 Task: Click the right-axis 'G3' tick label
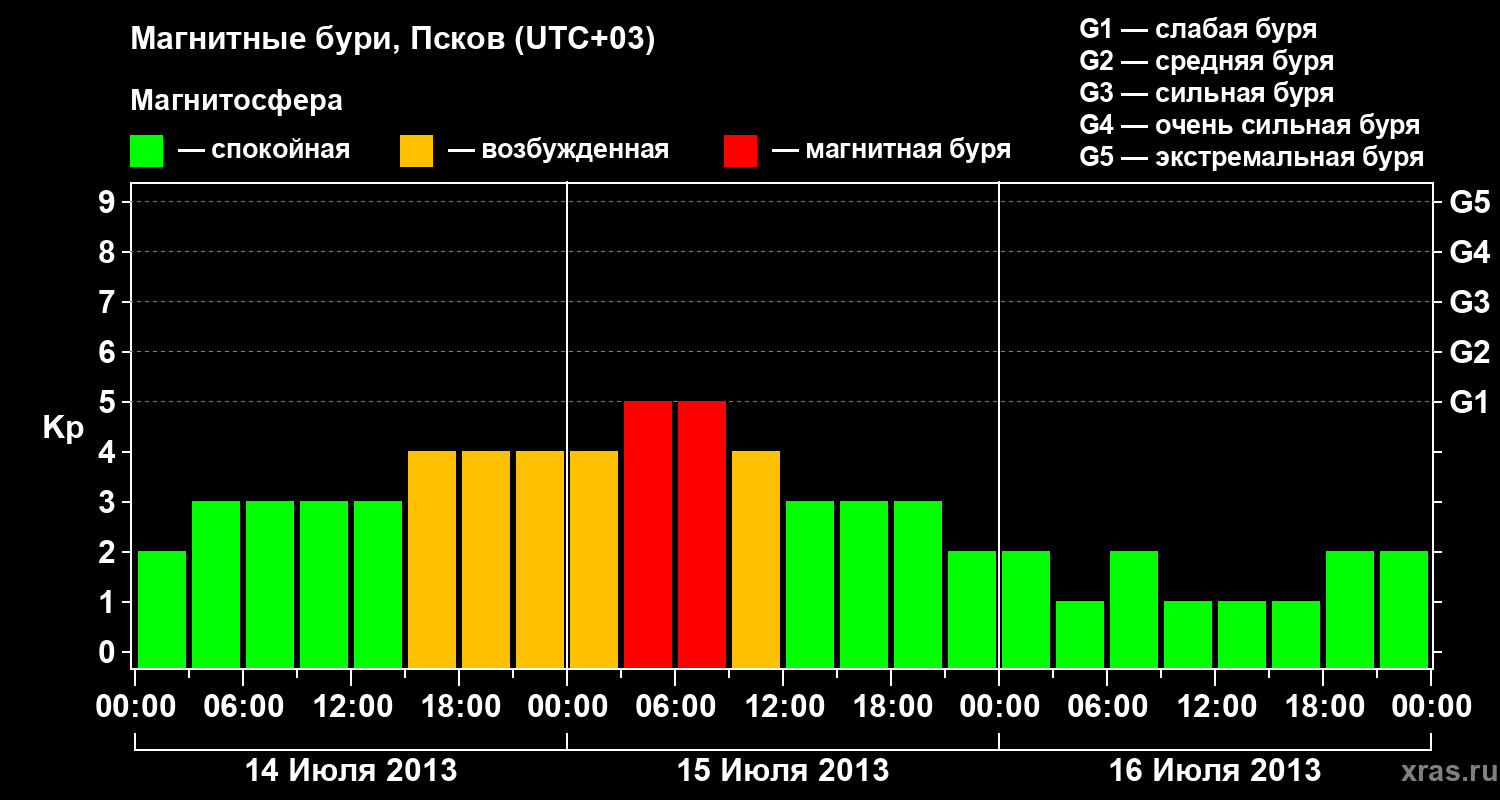[1469, 303]
